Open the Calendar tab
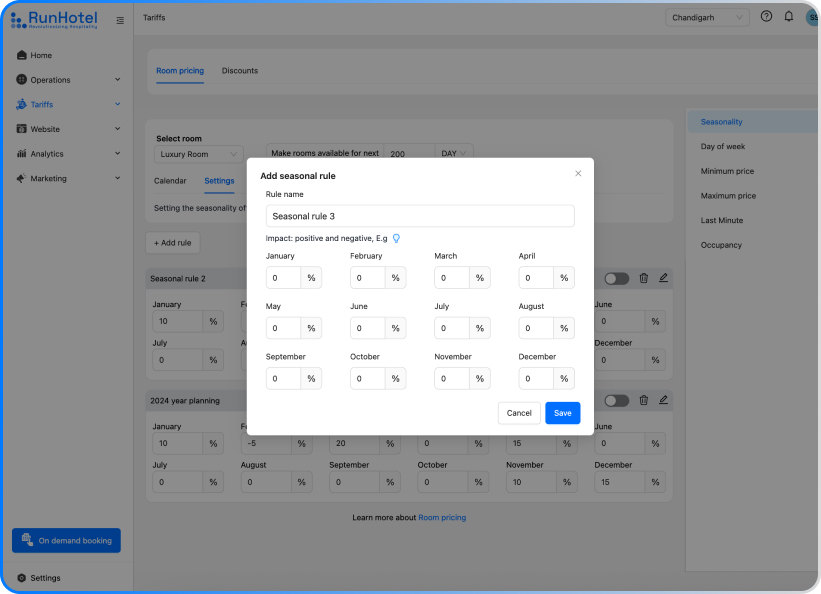 click(x=170, y=181)
